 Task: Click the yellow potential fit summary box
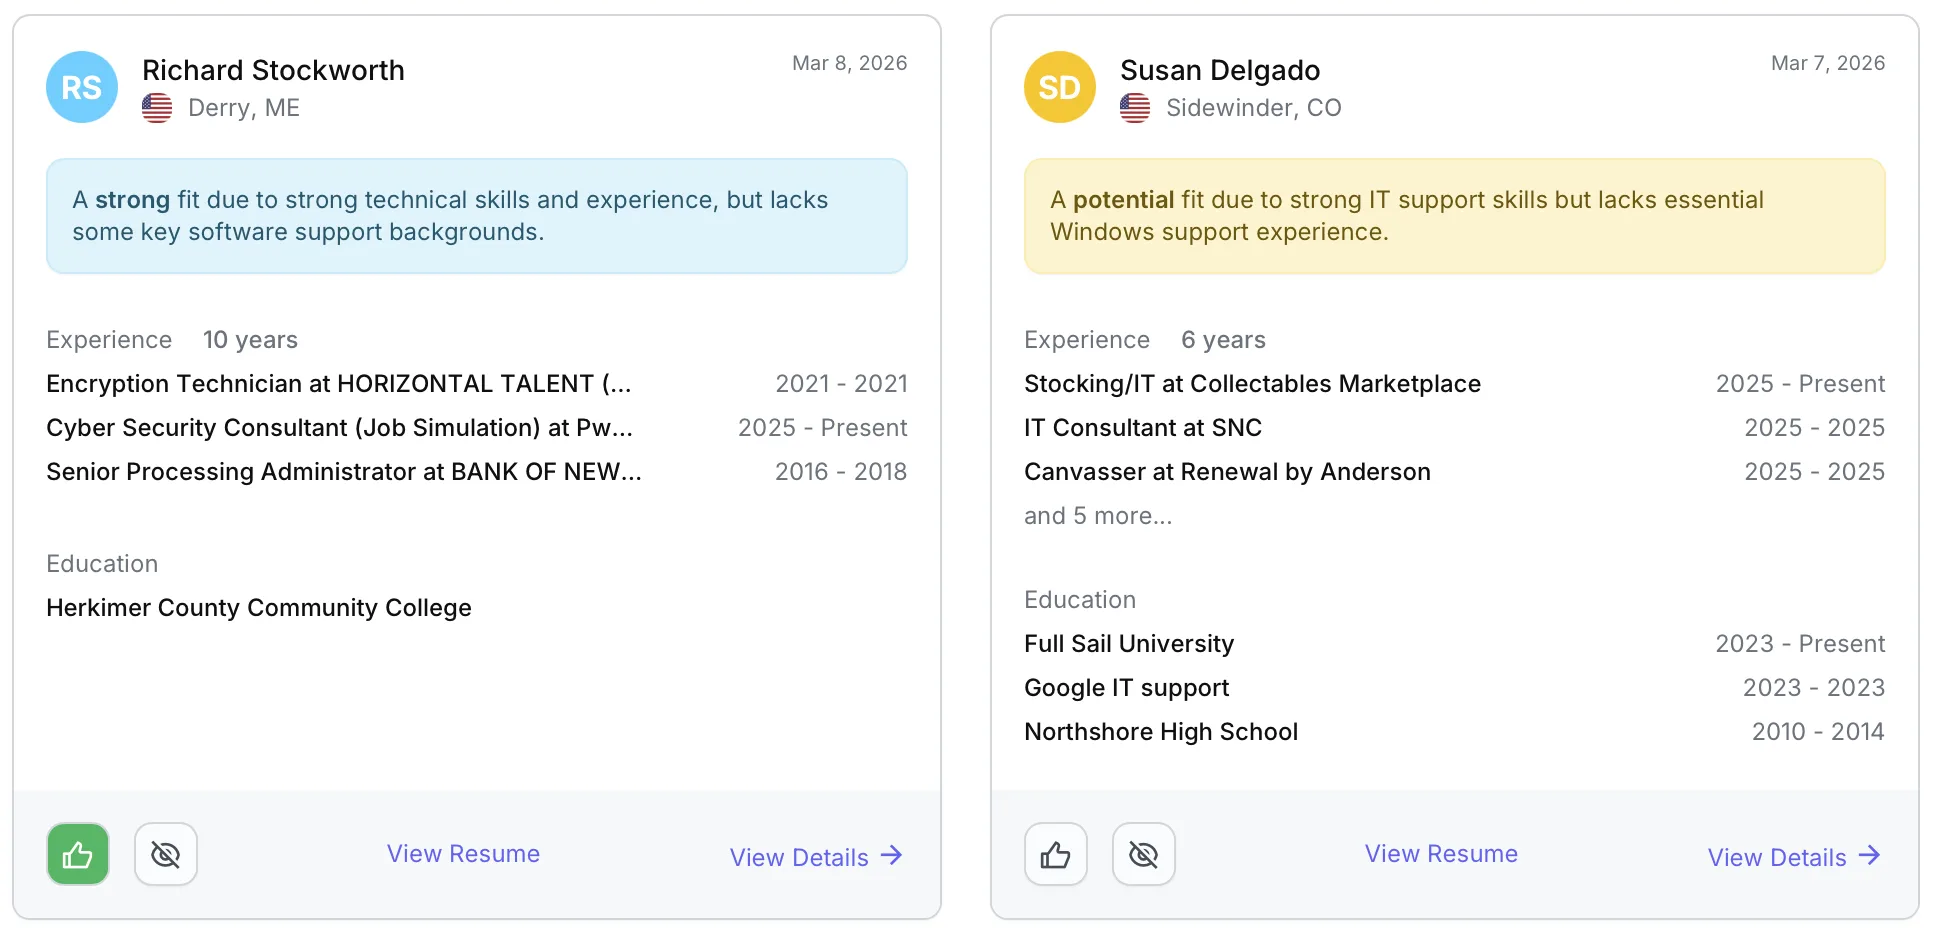[x=1455, y=216]
